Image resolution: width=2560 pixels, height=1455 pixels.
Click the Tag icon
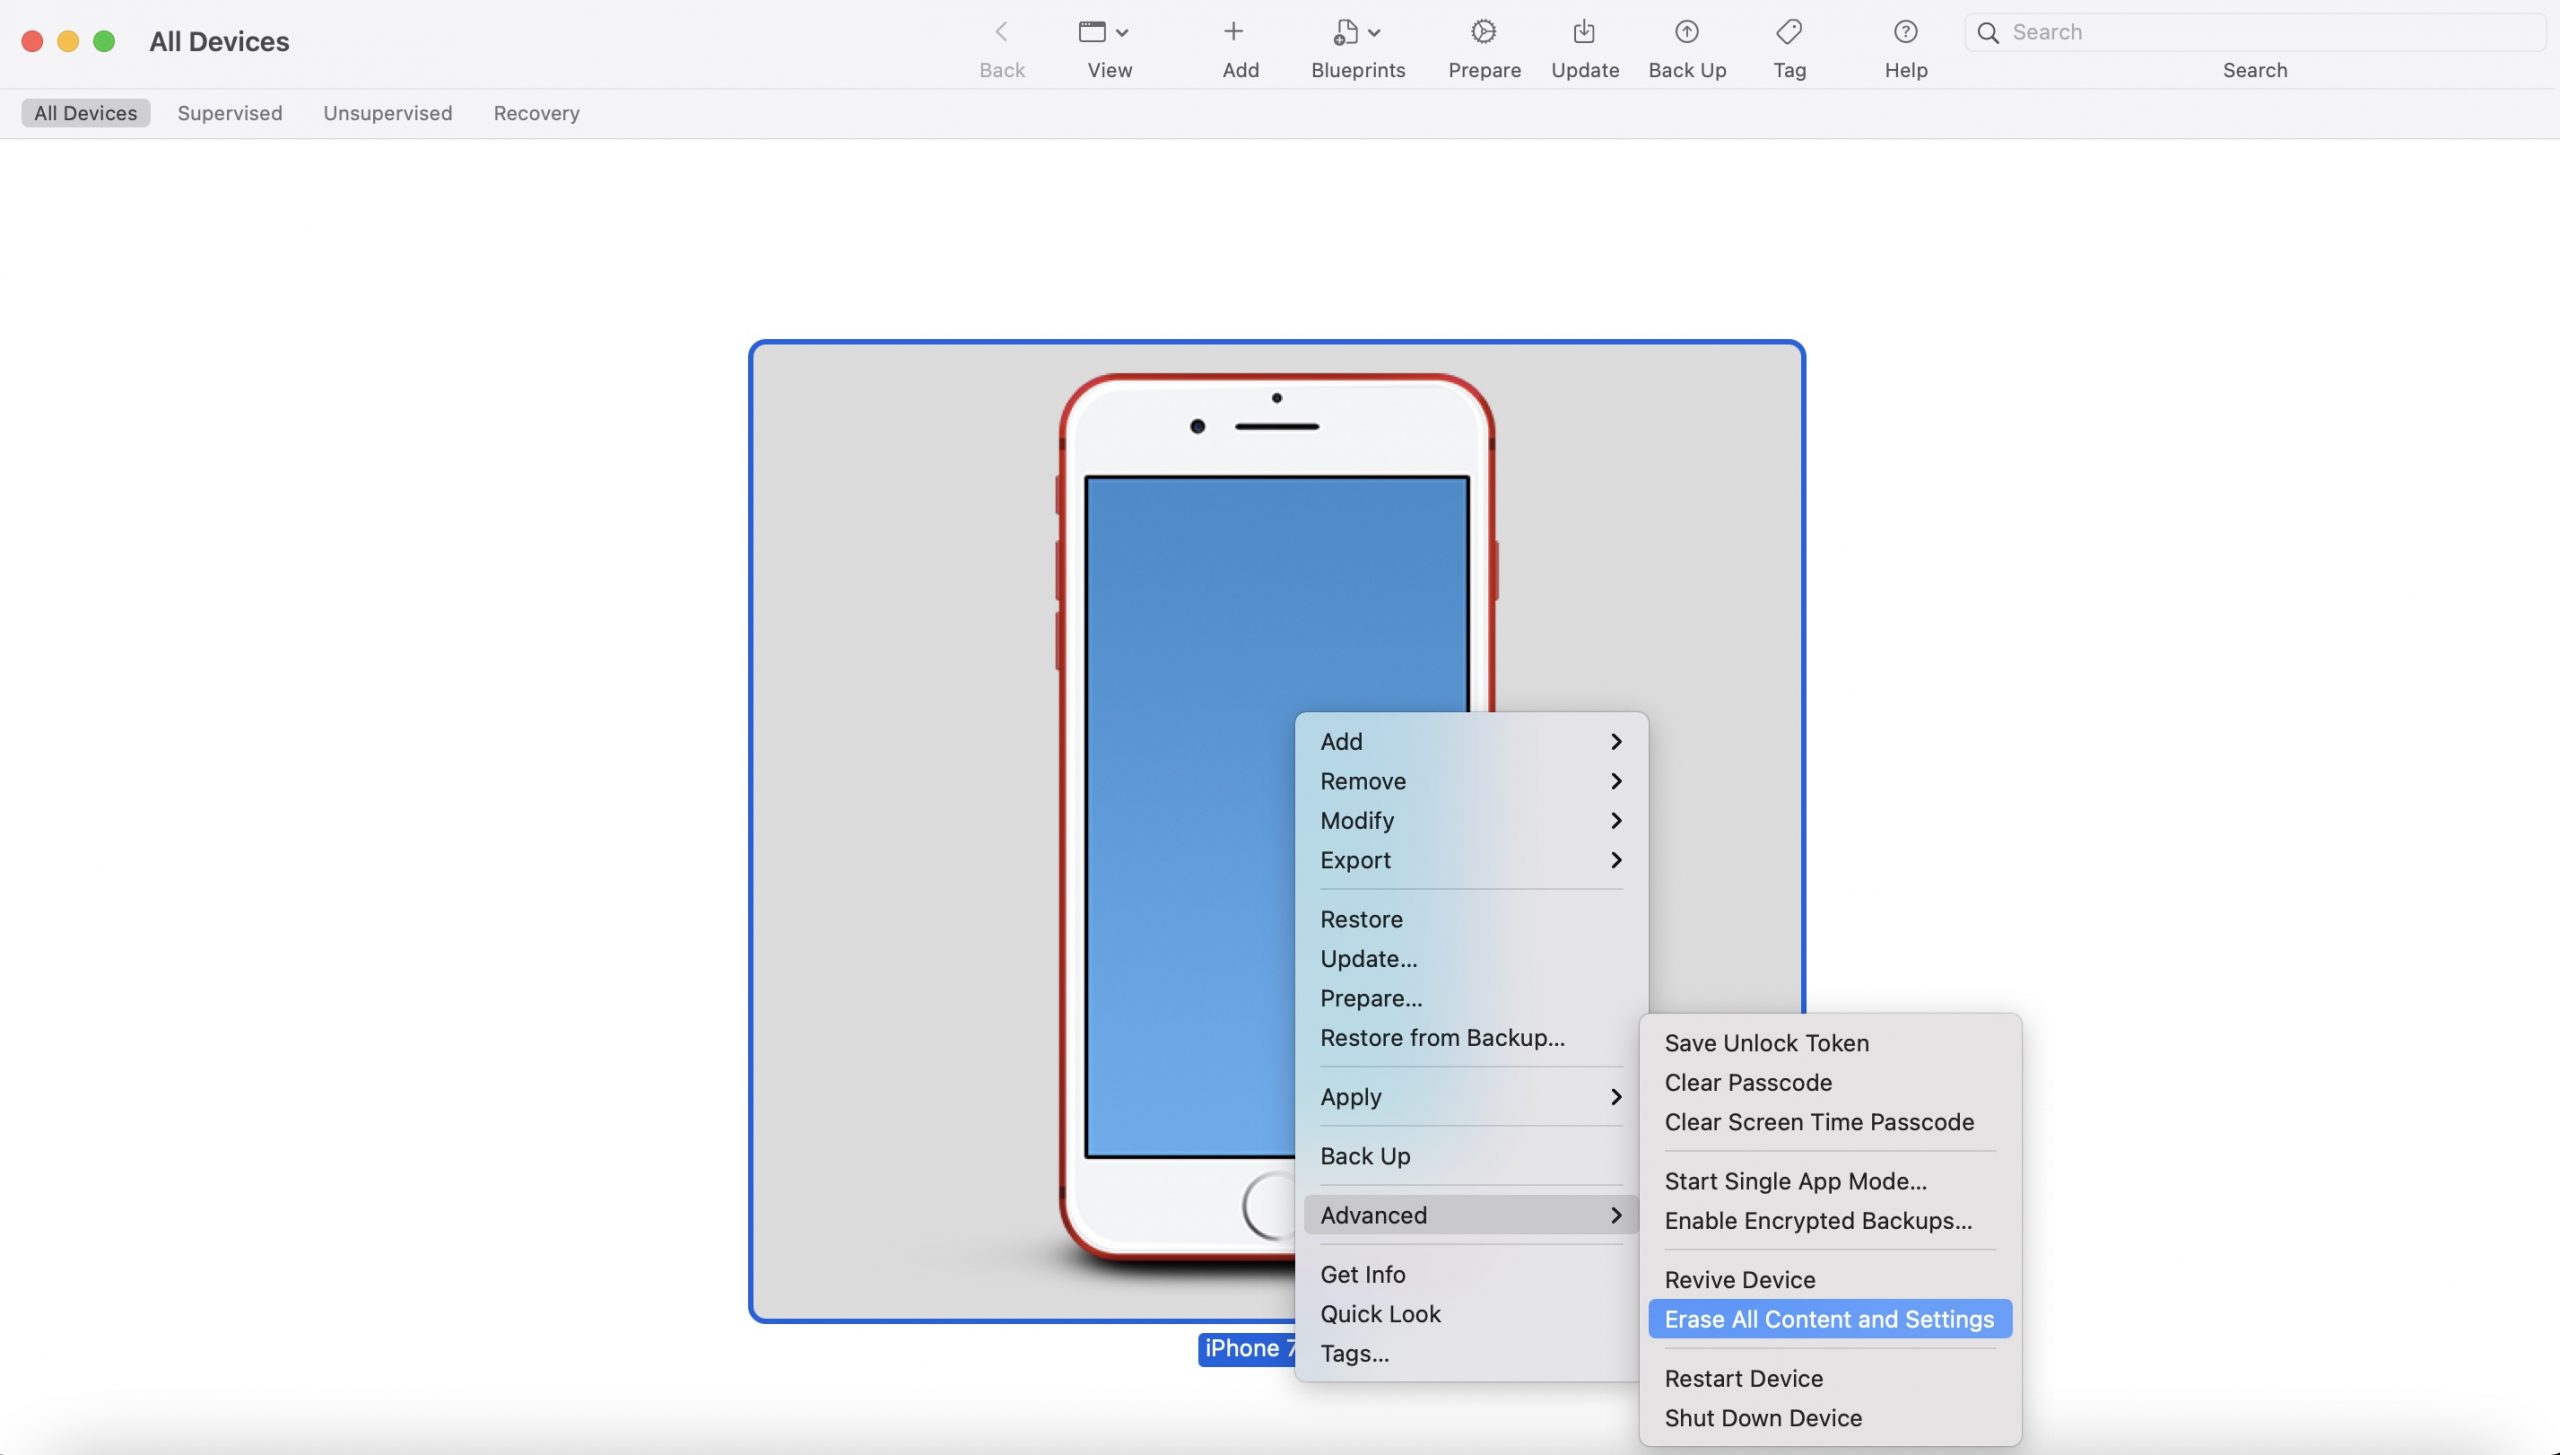coord(1789,32)
